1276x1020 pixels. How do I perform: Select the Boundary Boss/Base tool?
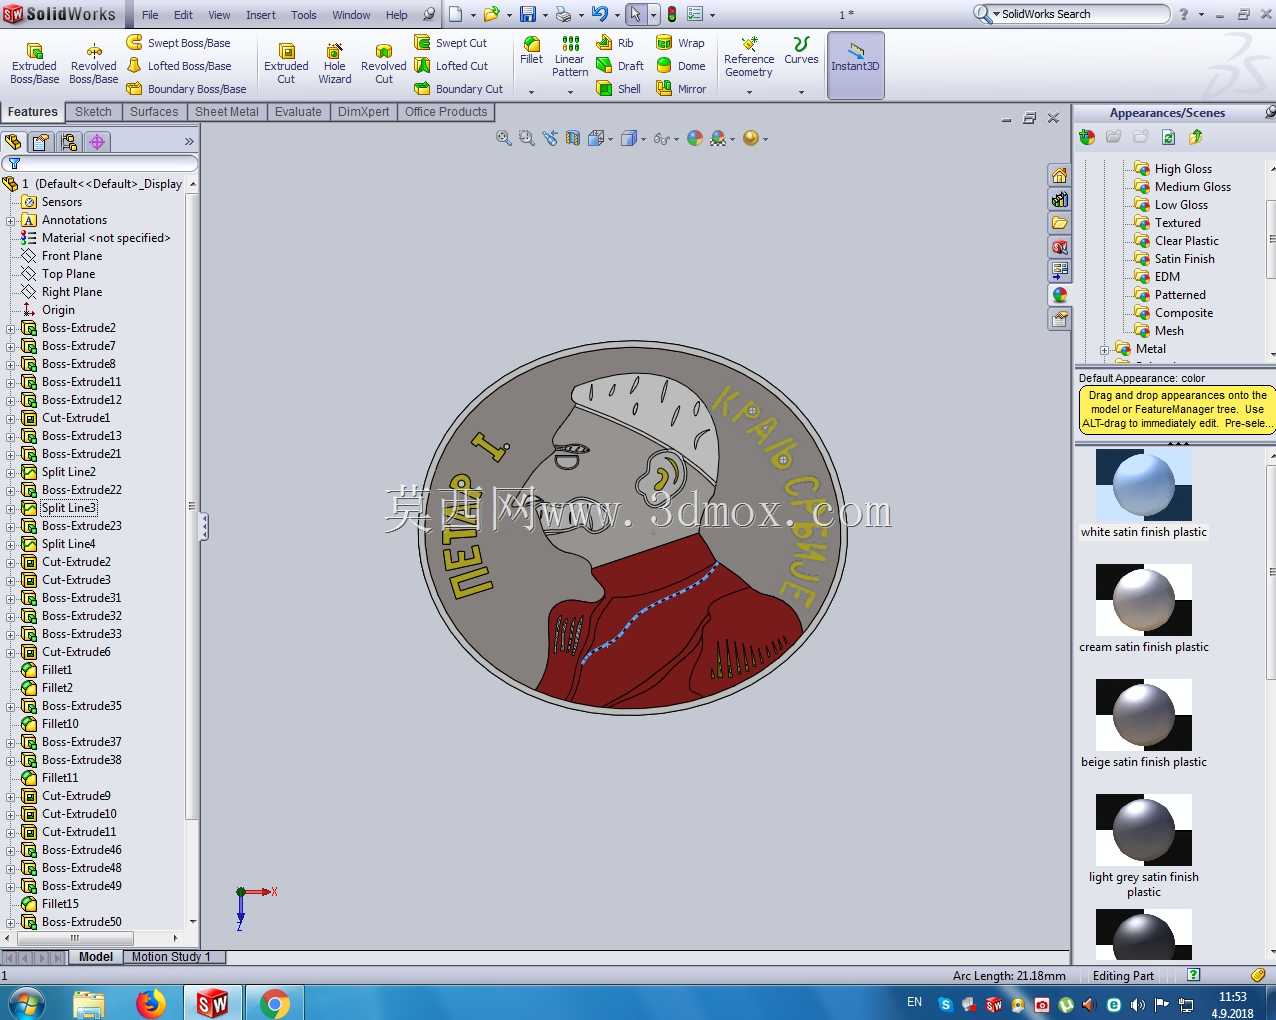(186, 89)
